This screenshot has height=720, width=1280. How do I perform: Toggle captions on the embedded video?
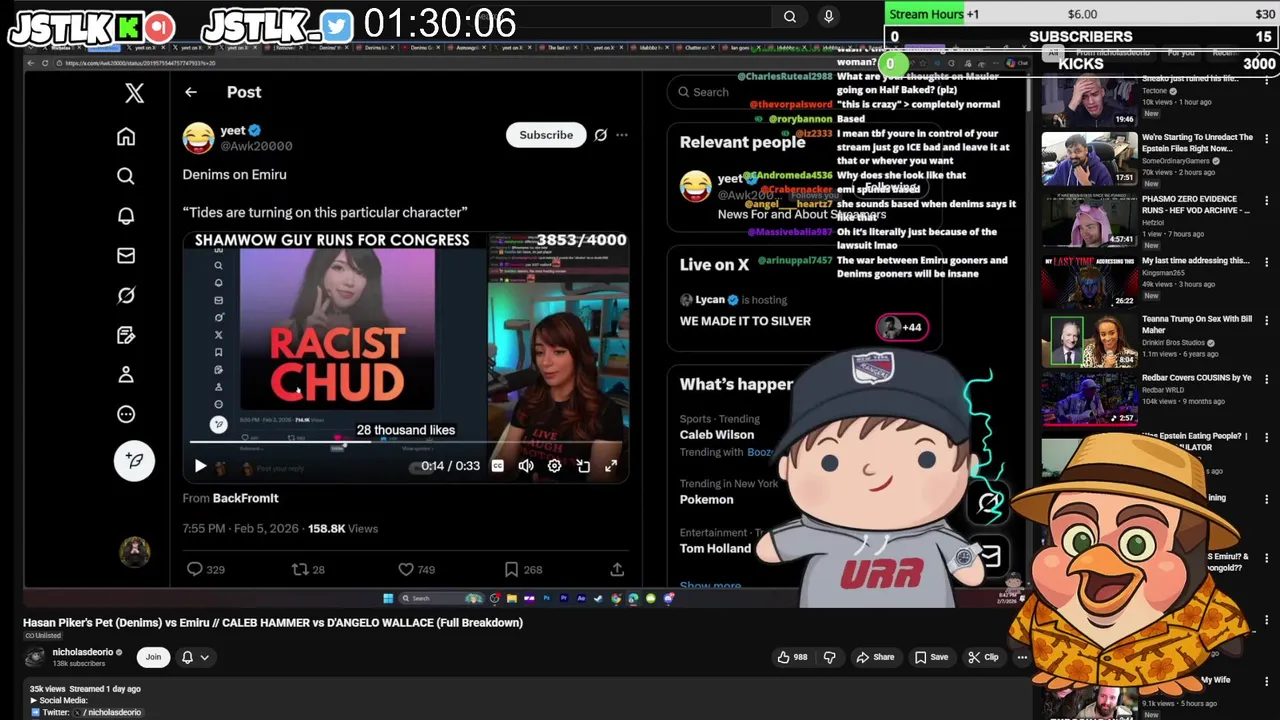497,466
